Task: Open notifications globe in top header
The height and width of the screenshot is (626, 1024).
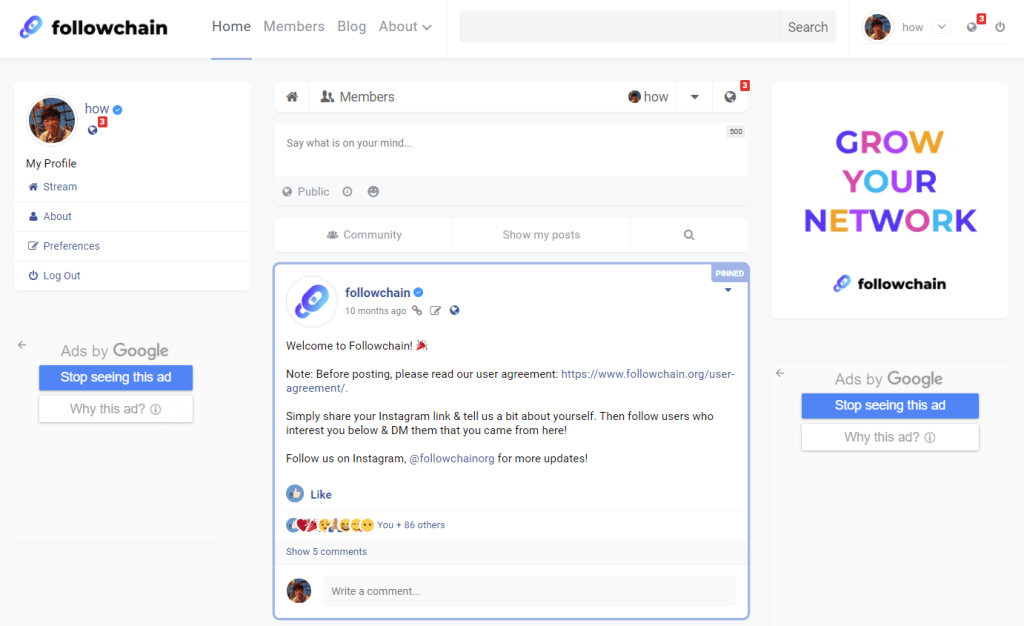Action: [x=972, y=27]
